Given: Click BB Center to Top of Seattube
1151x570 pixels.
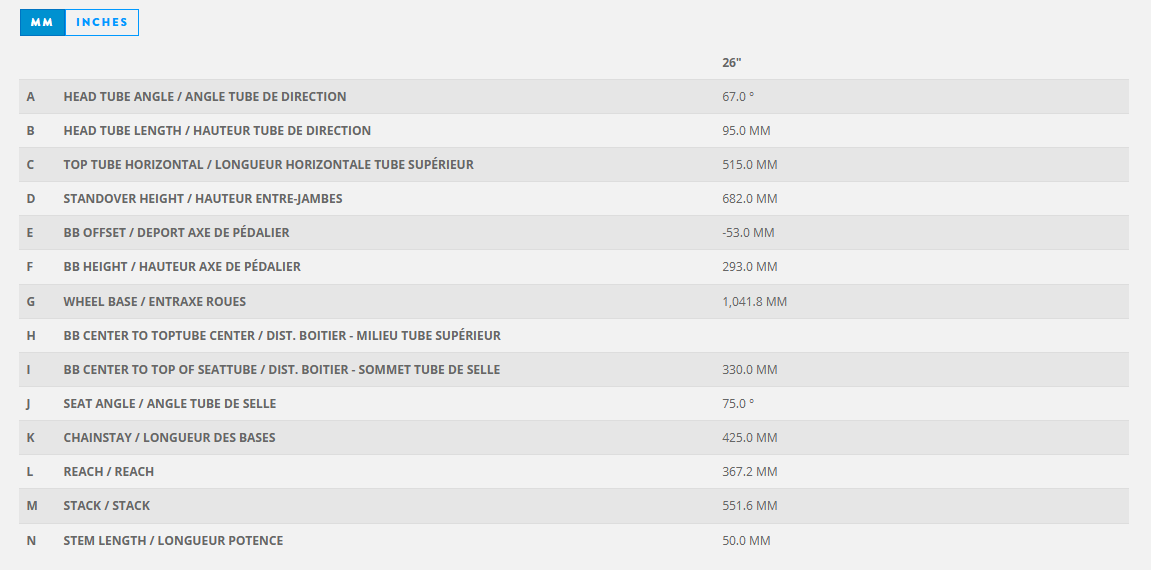Looking at the screenshot, I should (281, 370).
